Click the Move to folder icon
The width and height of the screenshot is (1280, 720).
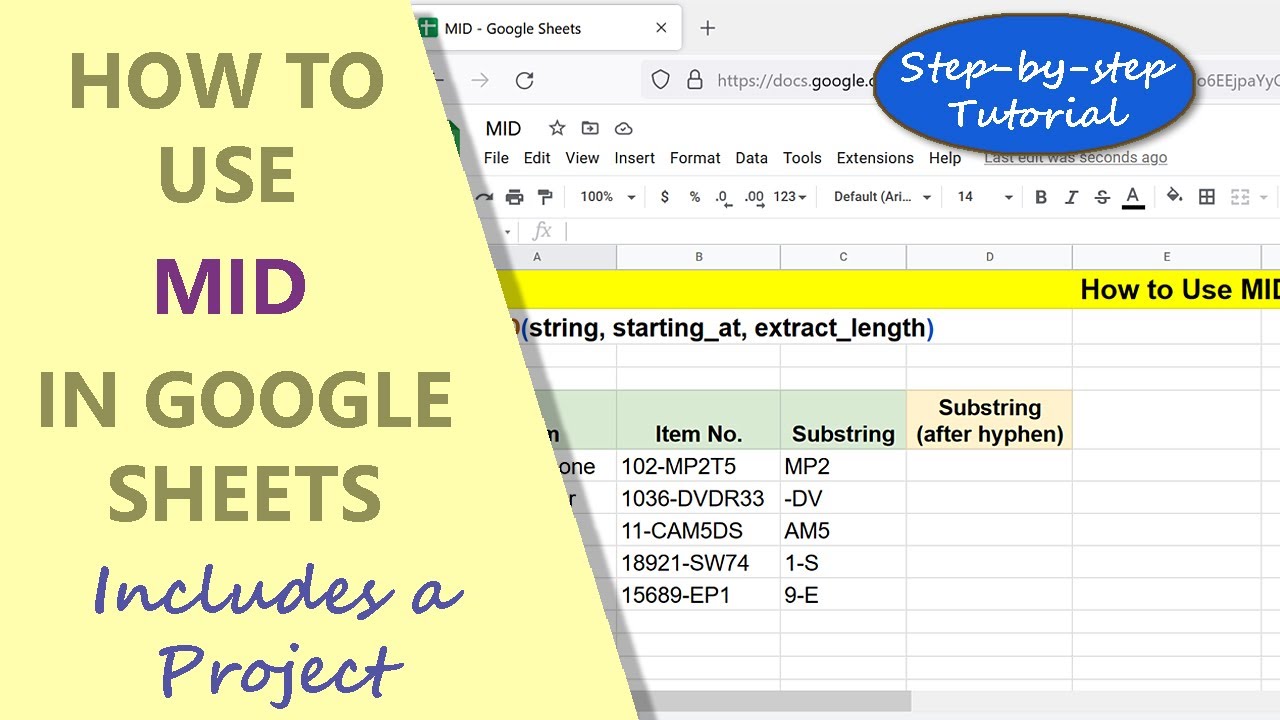590,128
